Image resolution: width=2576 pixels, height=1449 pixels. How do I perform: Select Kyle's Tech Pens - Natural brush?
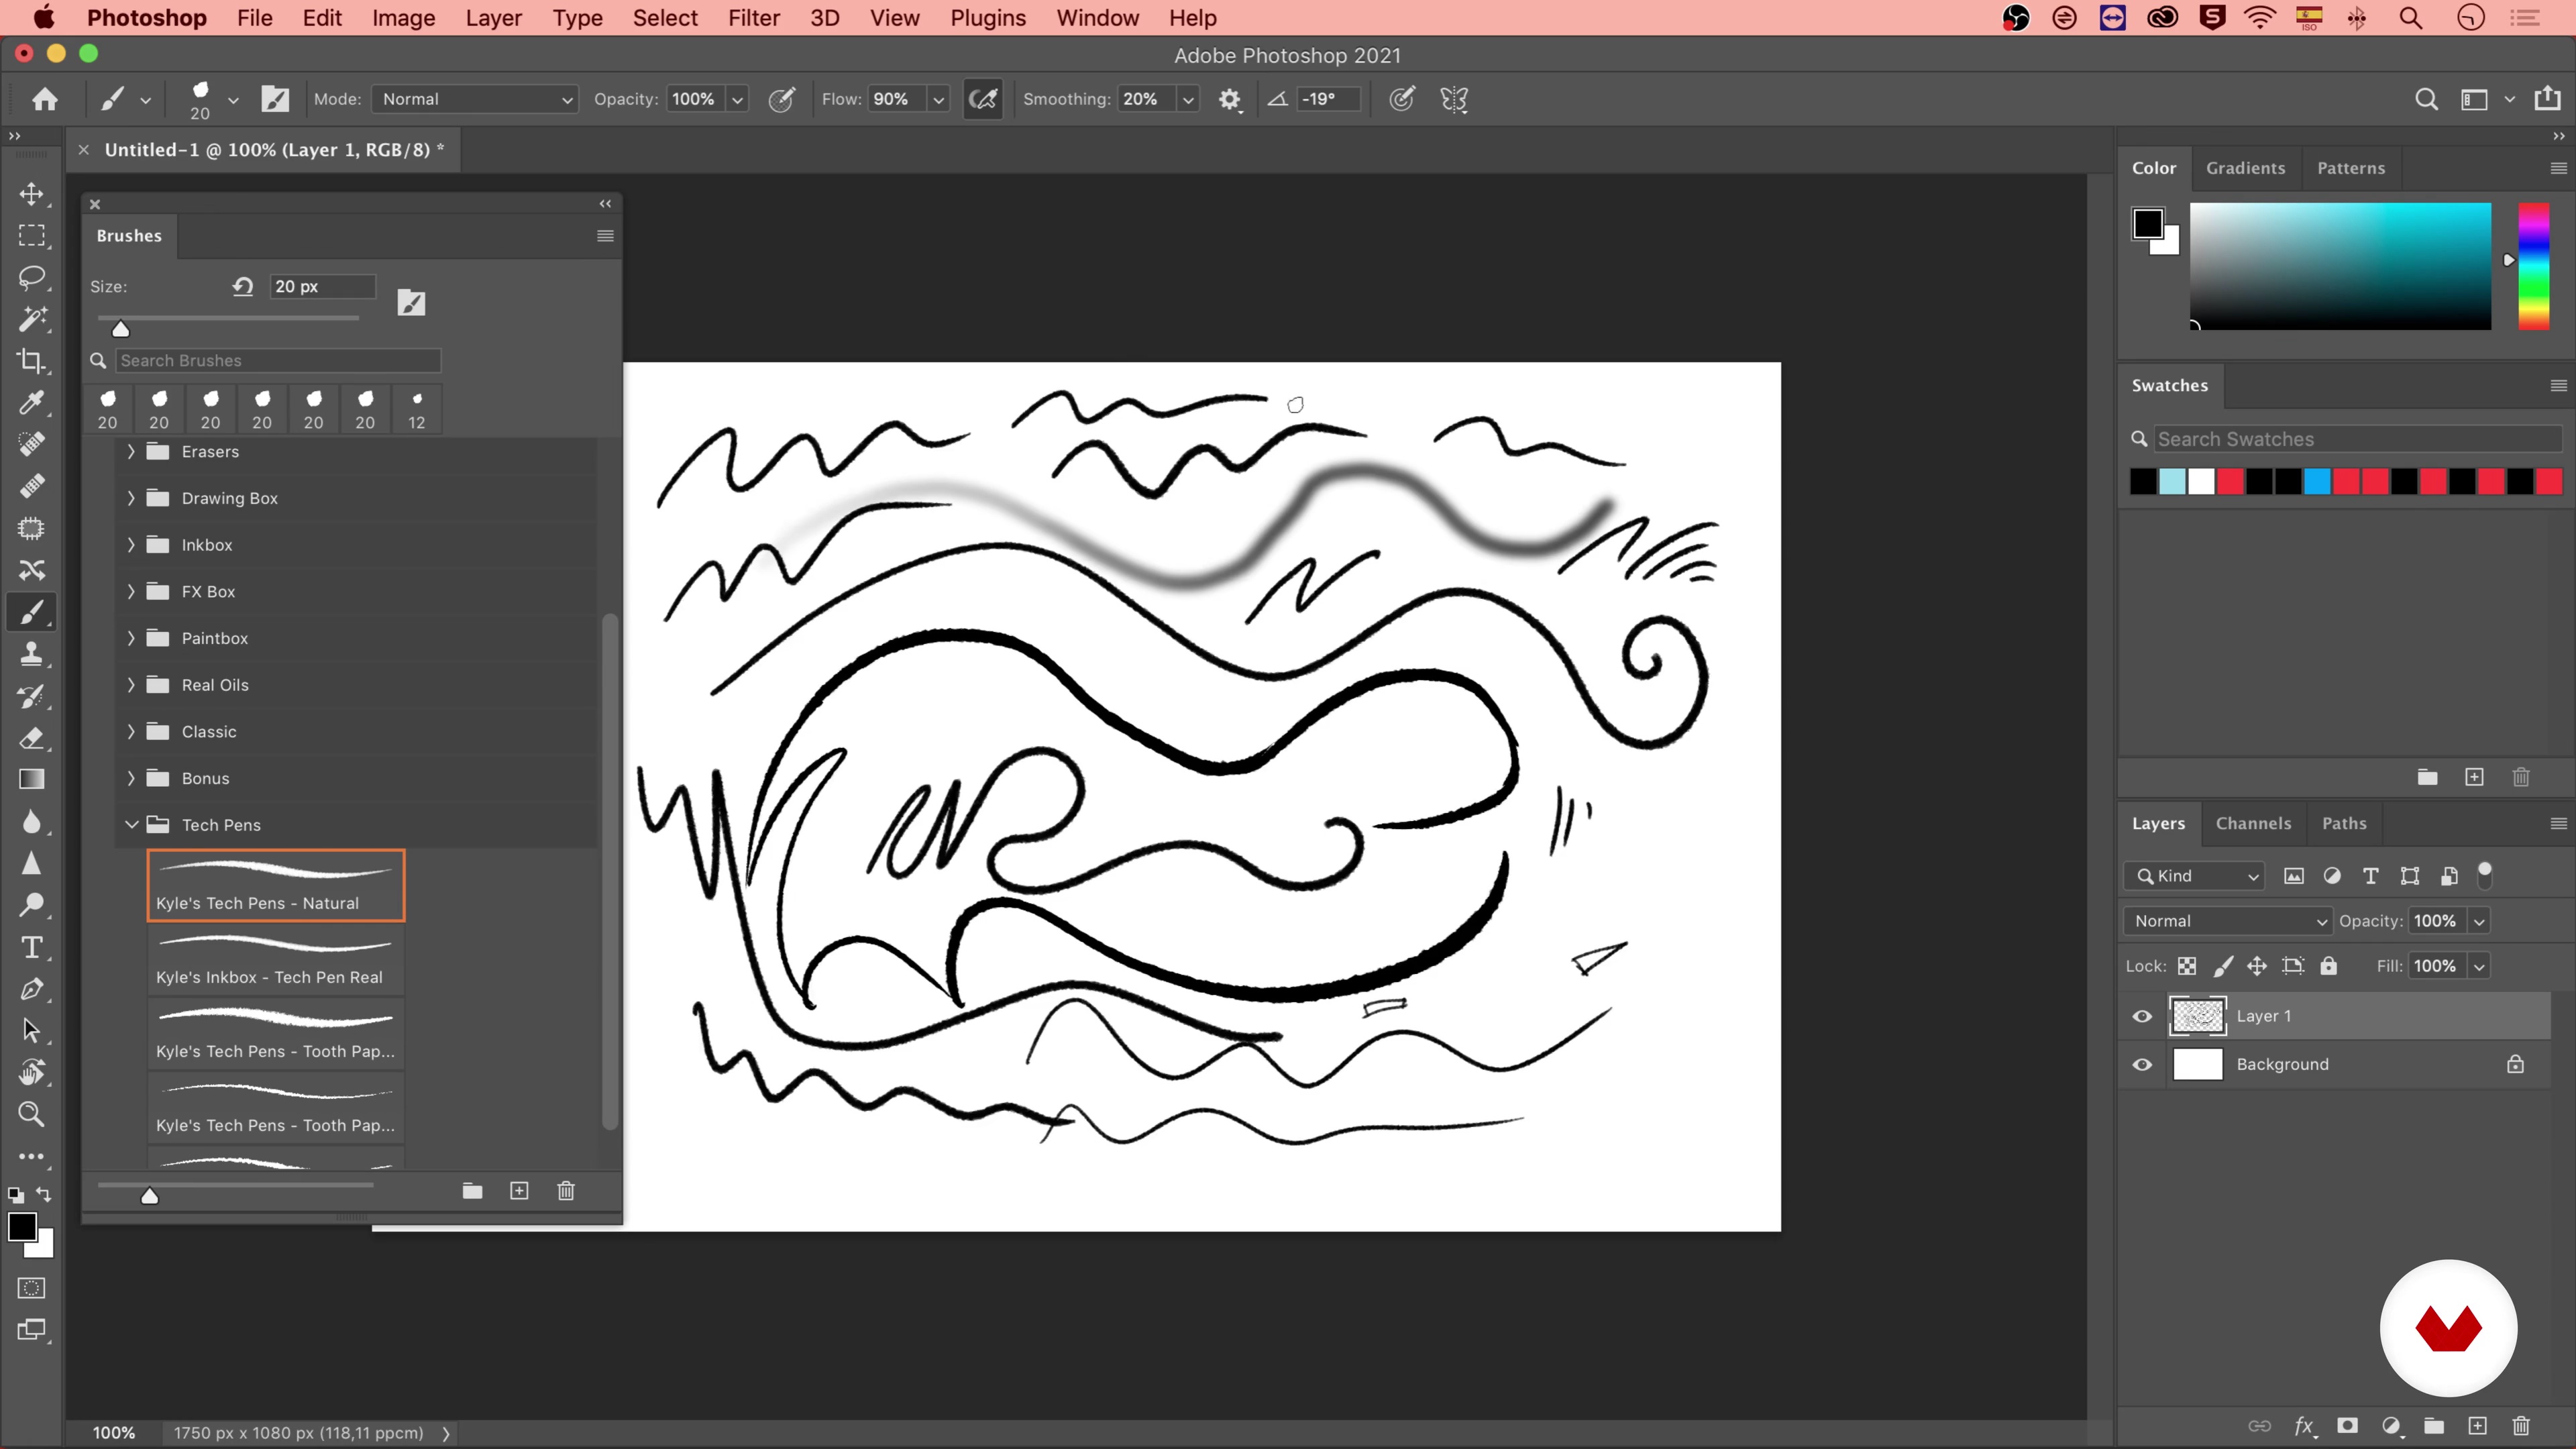tap(275, 885)
